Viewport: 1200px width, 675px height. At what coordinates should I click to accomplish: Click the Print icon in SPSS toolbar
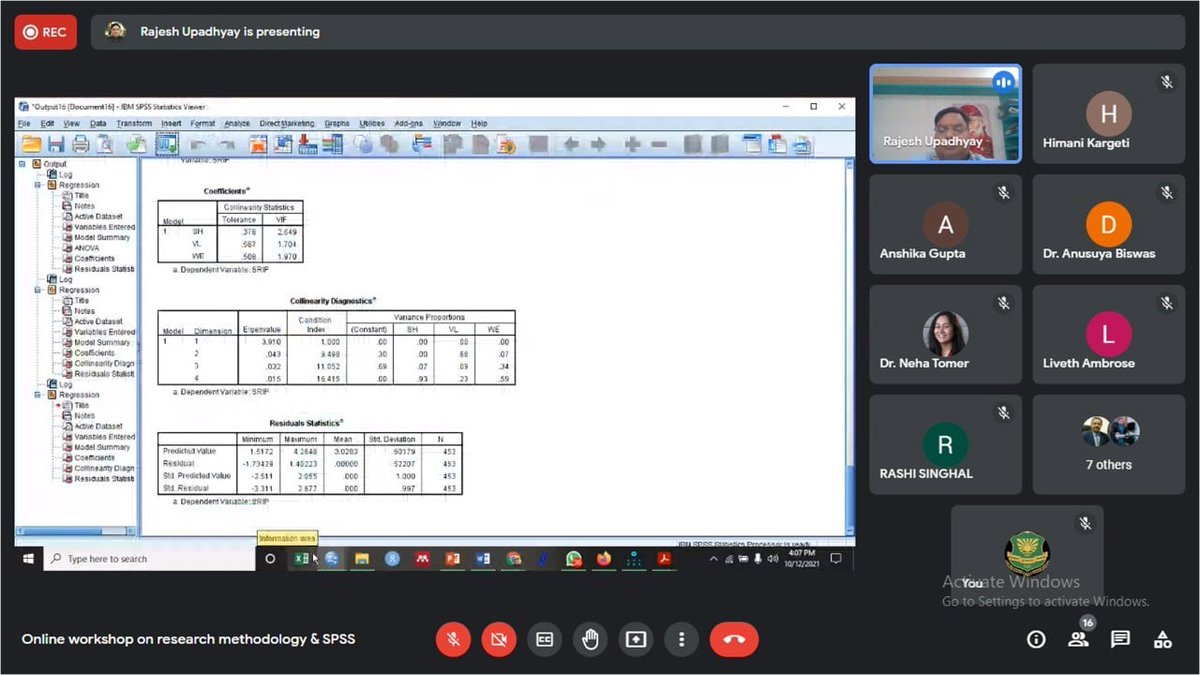pyautogui.click(x=80, y=145)
